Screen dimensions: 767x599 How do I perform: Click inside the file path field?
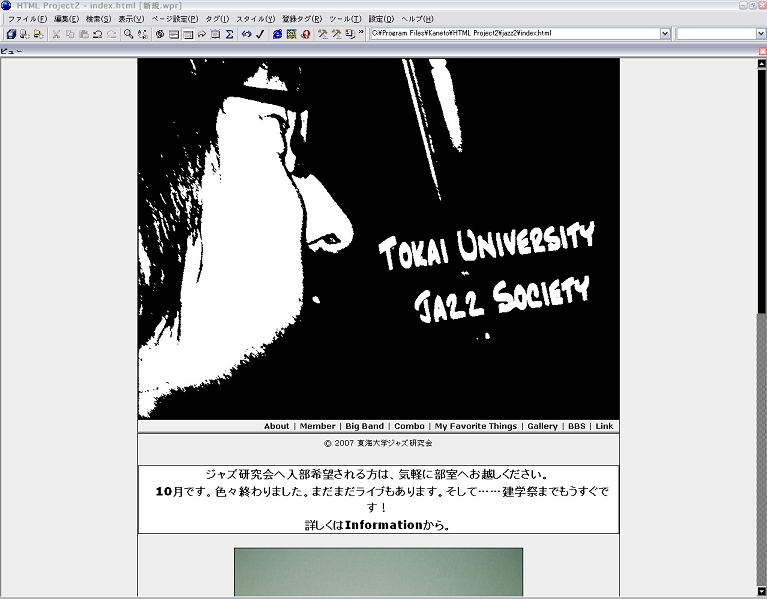(515, 33)
